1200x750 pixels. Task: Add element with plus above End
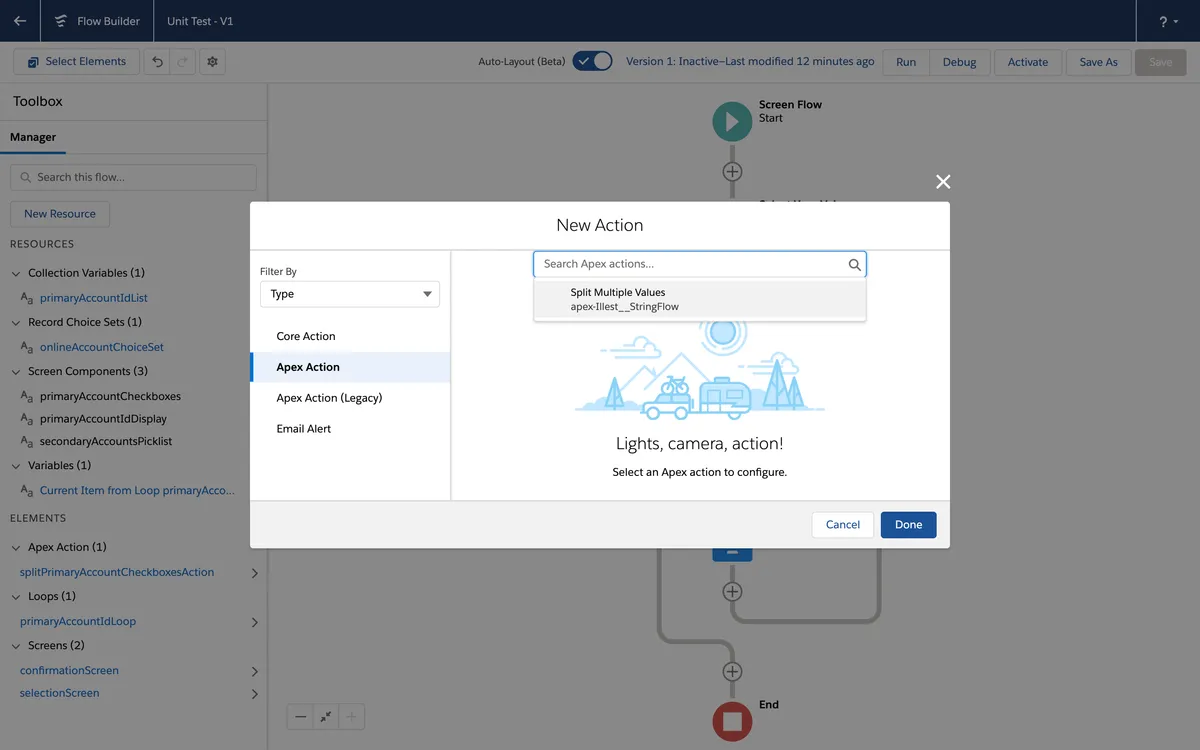[x=732, y=671]
